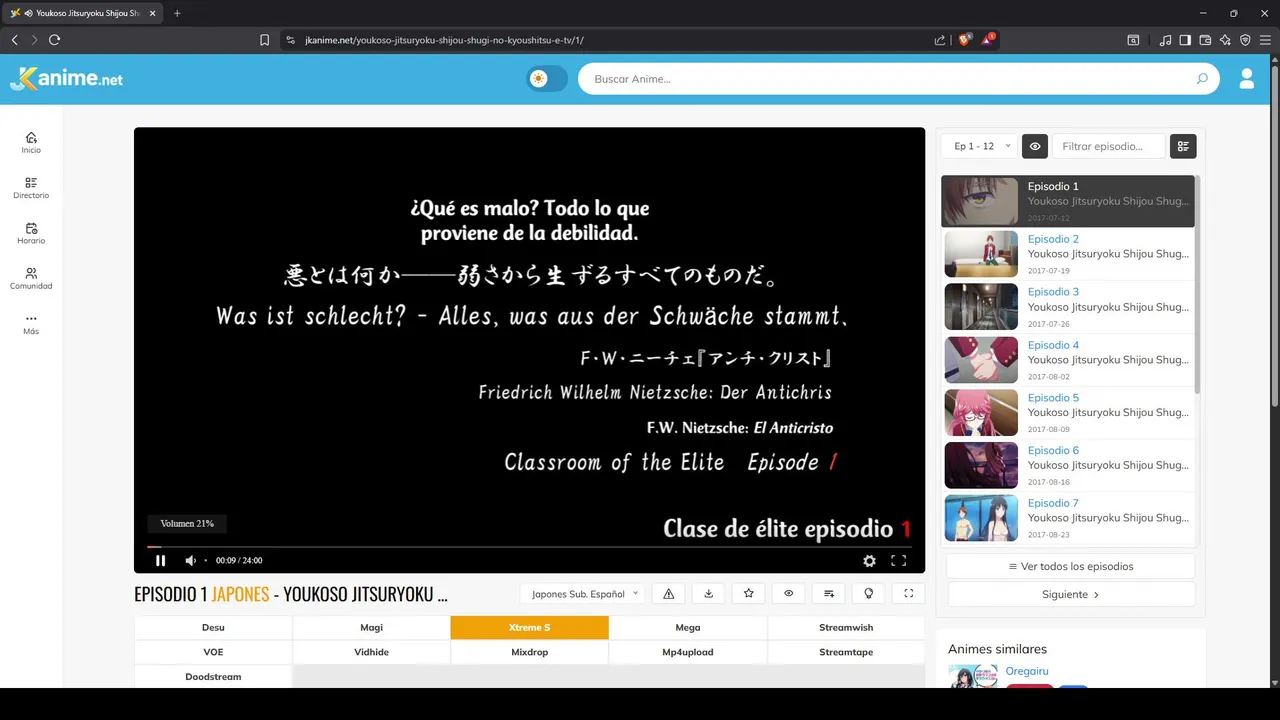Add anime to favorites with the star icon
The height and width of the screenshot is (720, 1280).
point(749,594)
